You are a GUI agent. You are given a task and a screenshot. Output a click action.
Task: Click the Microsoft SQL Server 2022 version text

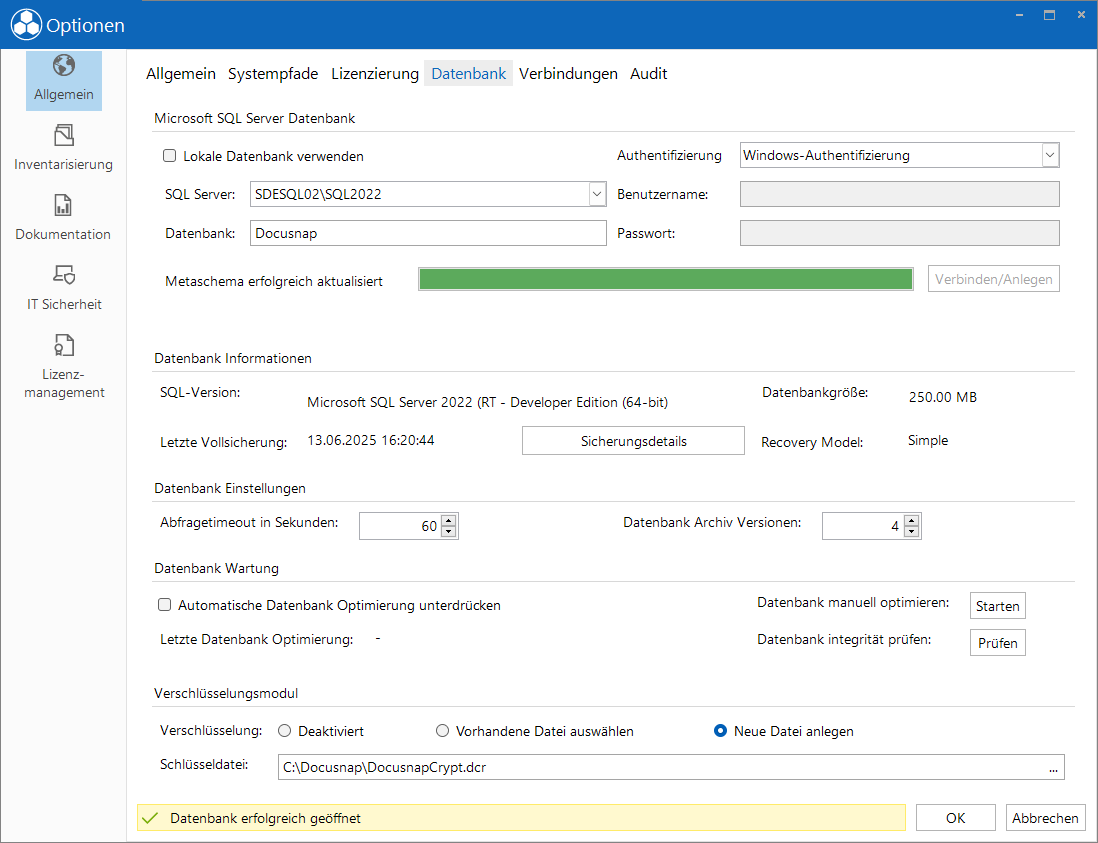coord(487,403)
